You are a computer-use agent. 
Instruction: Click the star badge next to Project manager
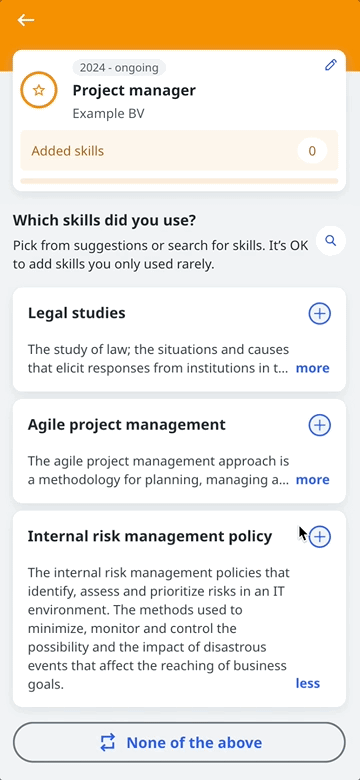(x=39, y=90)
